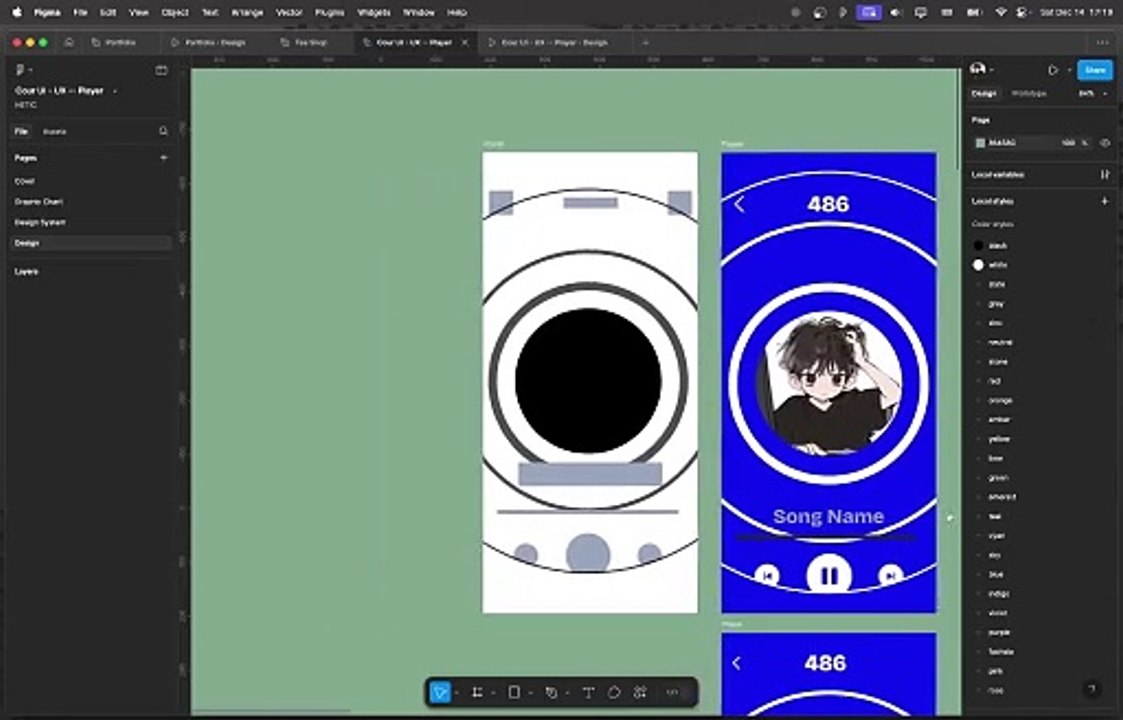
Task: Go to home icon in tab bar
Action: pos(69,42)
